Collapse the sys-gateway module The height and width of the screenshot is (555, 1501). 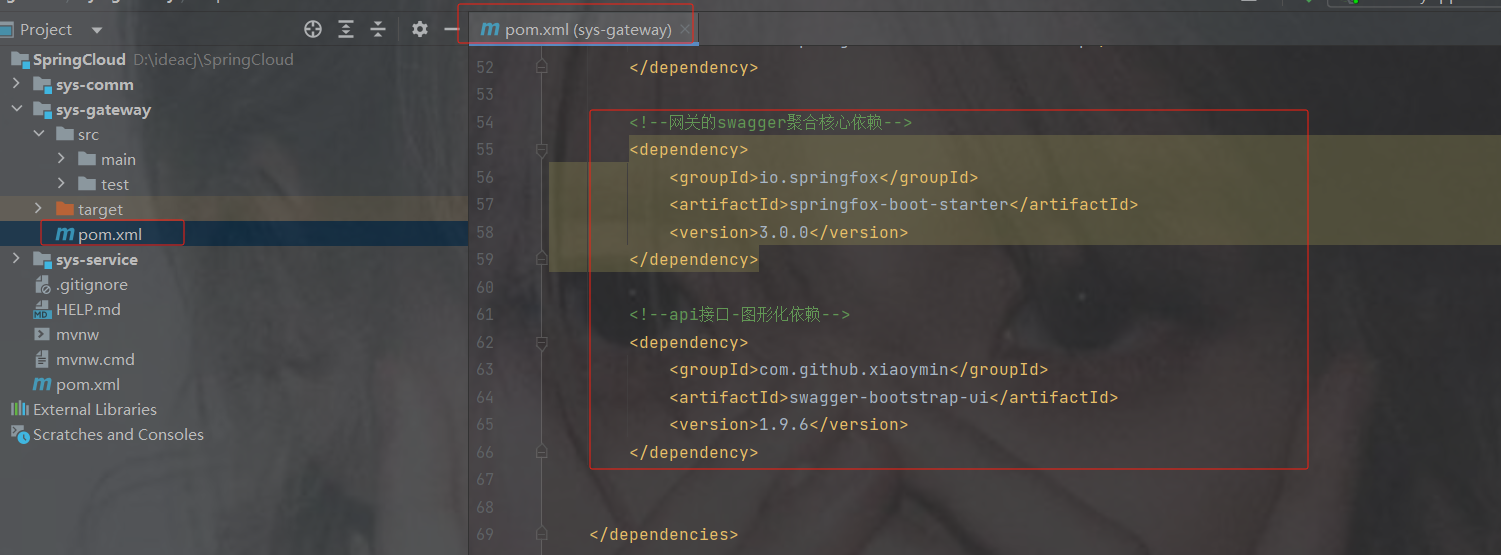[16, 109]
